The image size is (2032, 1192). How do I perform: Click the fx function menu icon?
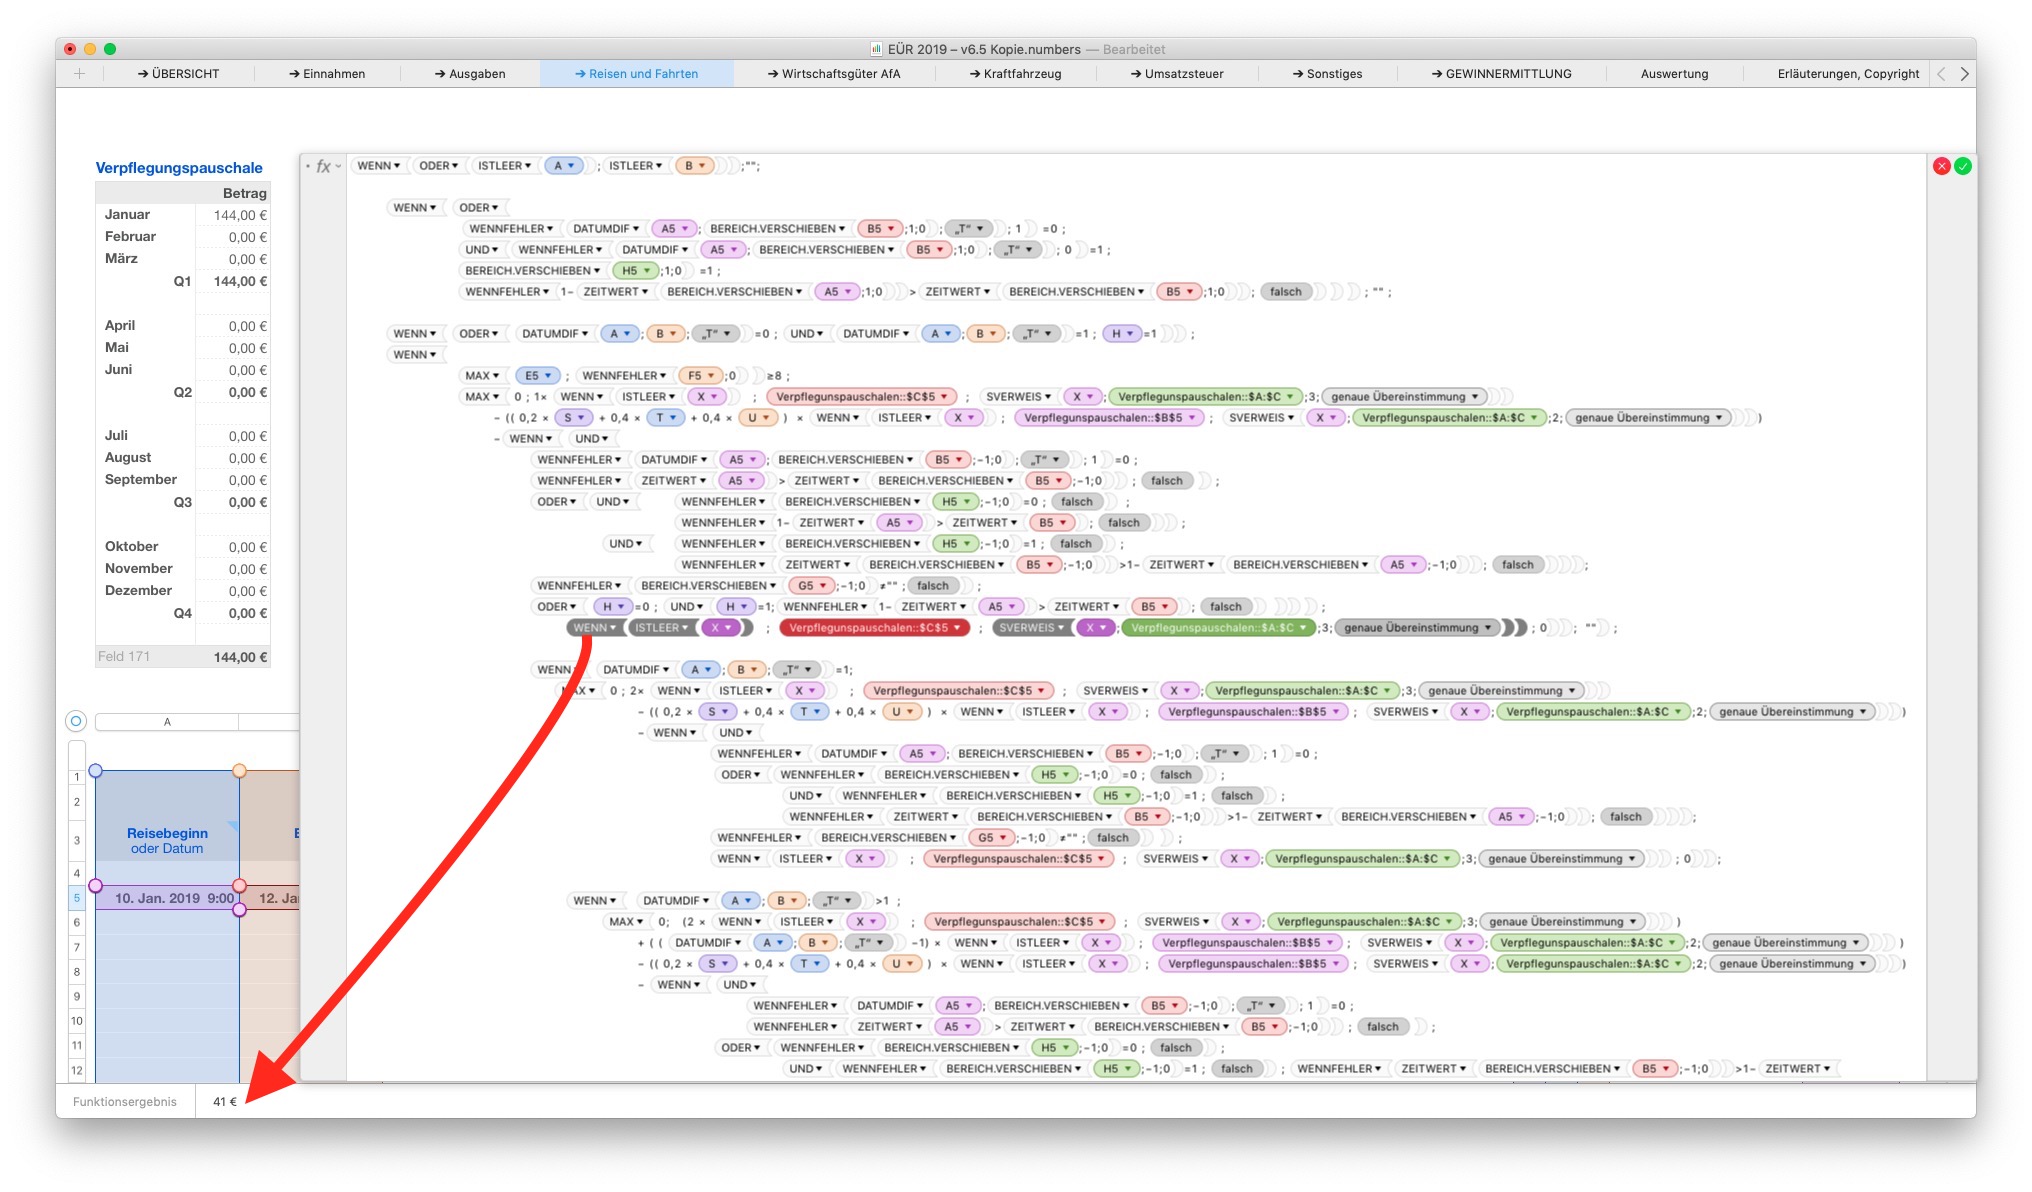[x=324, y=167]
